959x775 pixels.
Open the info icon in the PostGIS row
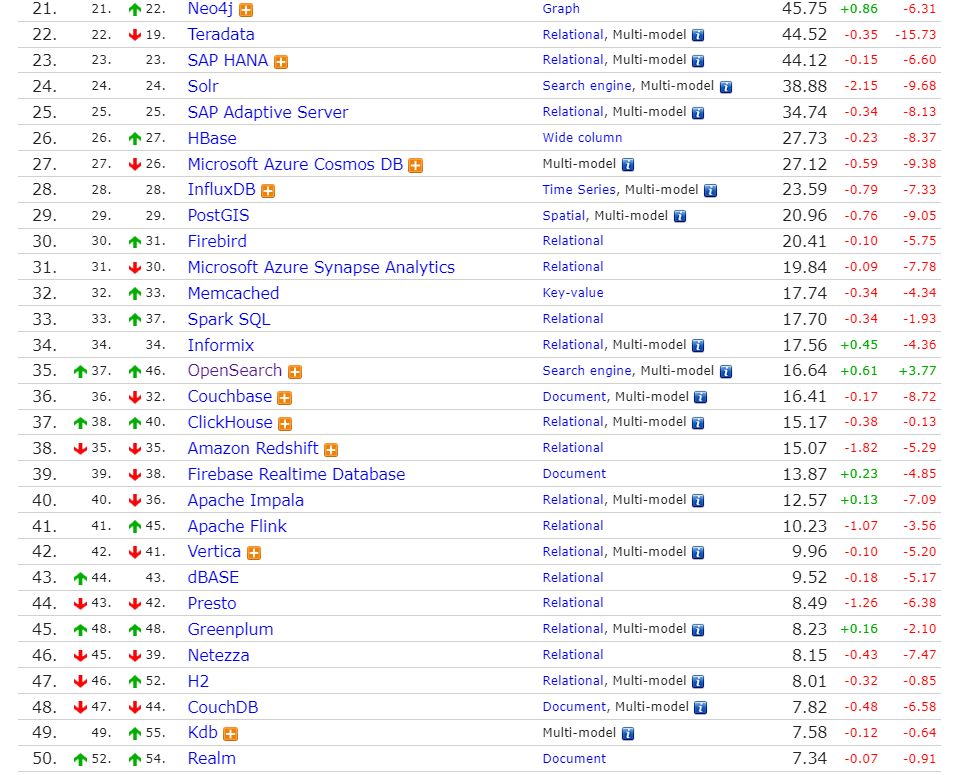679,217
